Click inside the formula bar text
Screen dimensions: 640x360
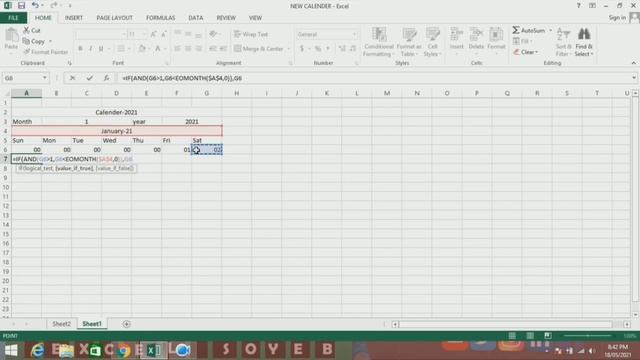[182, 78]
